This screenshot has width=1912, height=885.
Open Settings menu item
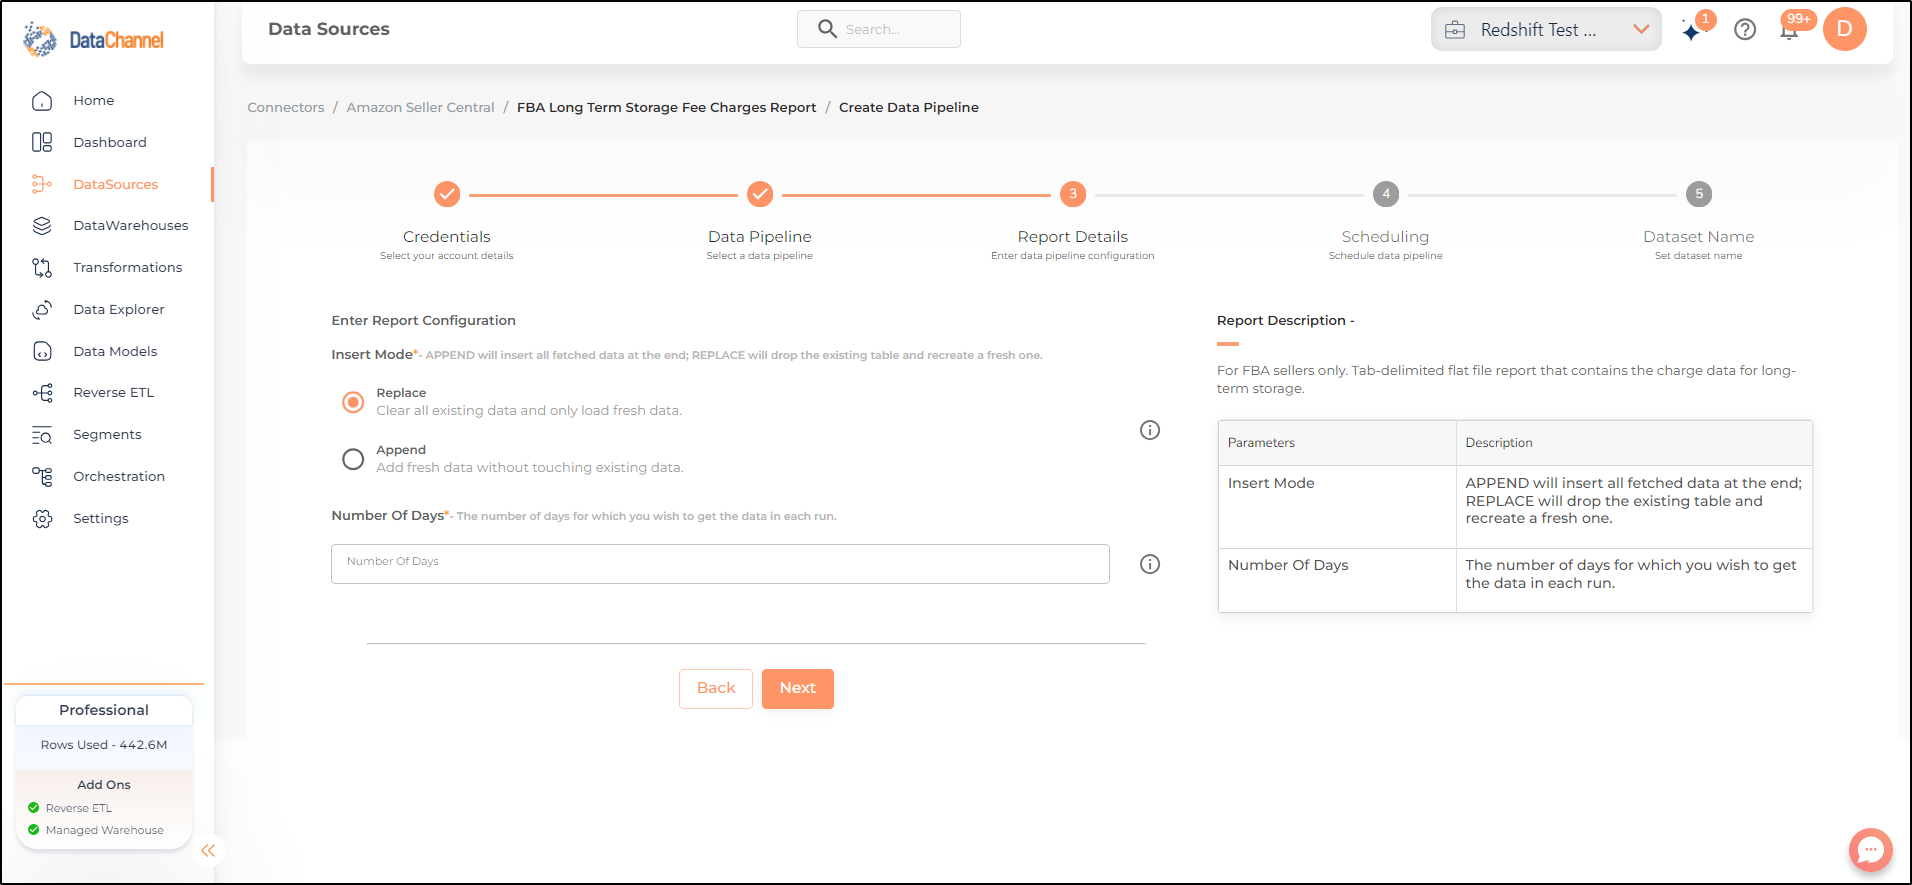pos(101,519)
